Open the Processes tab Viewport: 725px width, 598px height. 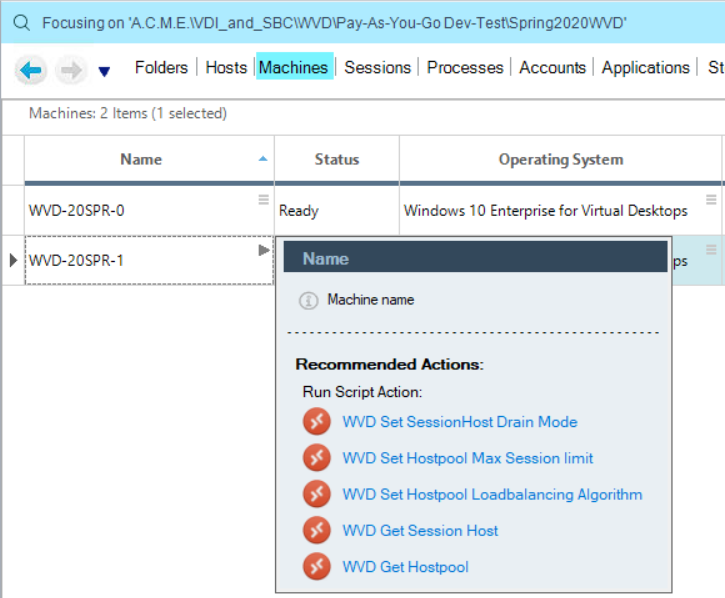click(465, 68)
